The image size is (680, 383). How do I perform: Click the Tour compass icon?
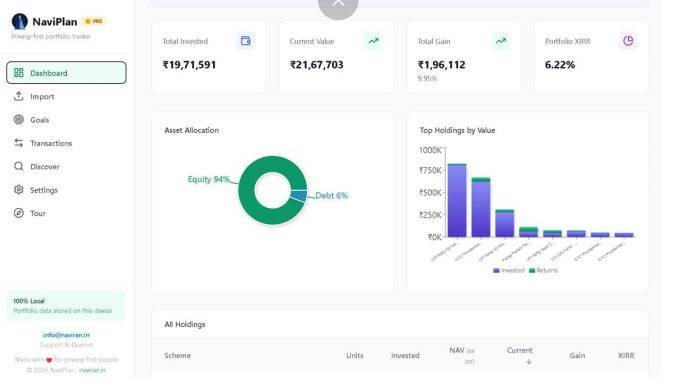[19, 213]
